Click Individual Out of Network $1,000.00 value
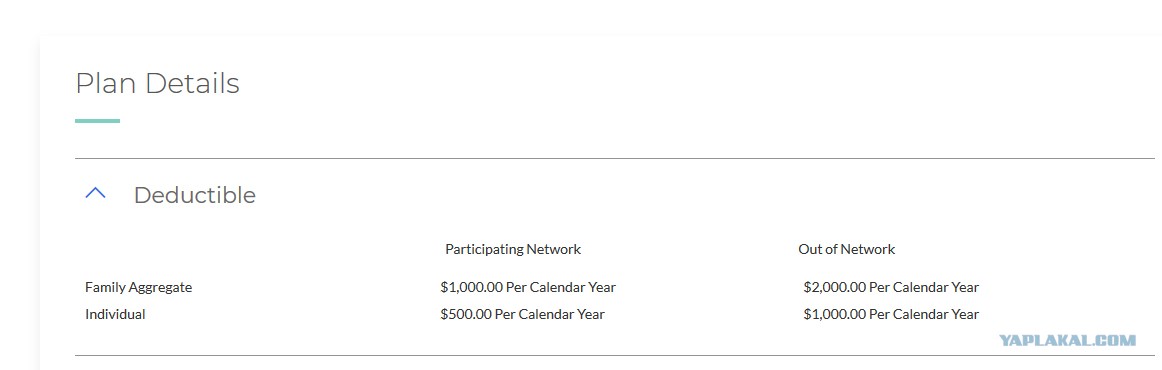The width and height of the screenshot is (1162, 370). [891, 314]
